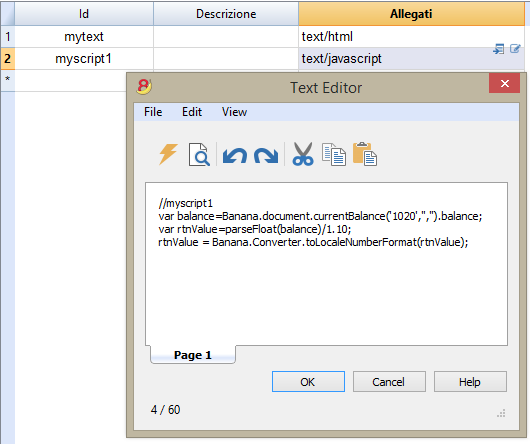
Task: Switch to the Page 1 tab
Action: (x=193, y=355)
